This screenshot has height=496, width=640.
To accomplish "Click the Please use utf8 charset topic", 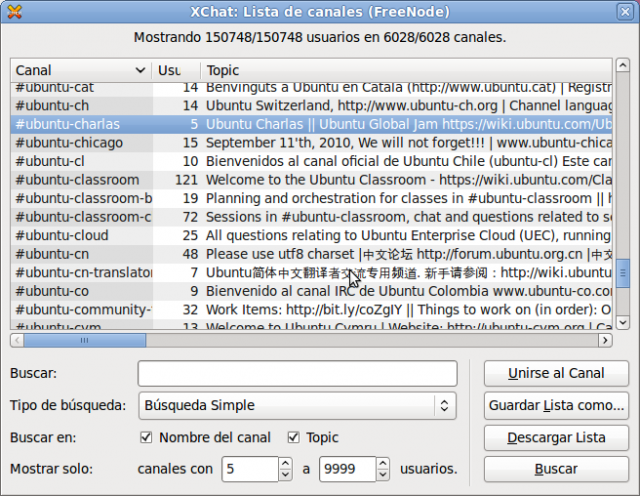I will pyautogui.click(x=409, y=254).
